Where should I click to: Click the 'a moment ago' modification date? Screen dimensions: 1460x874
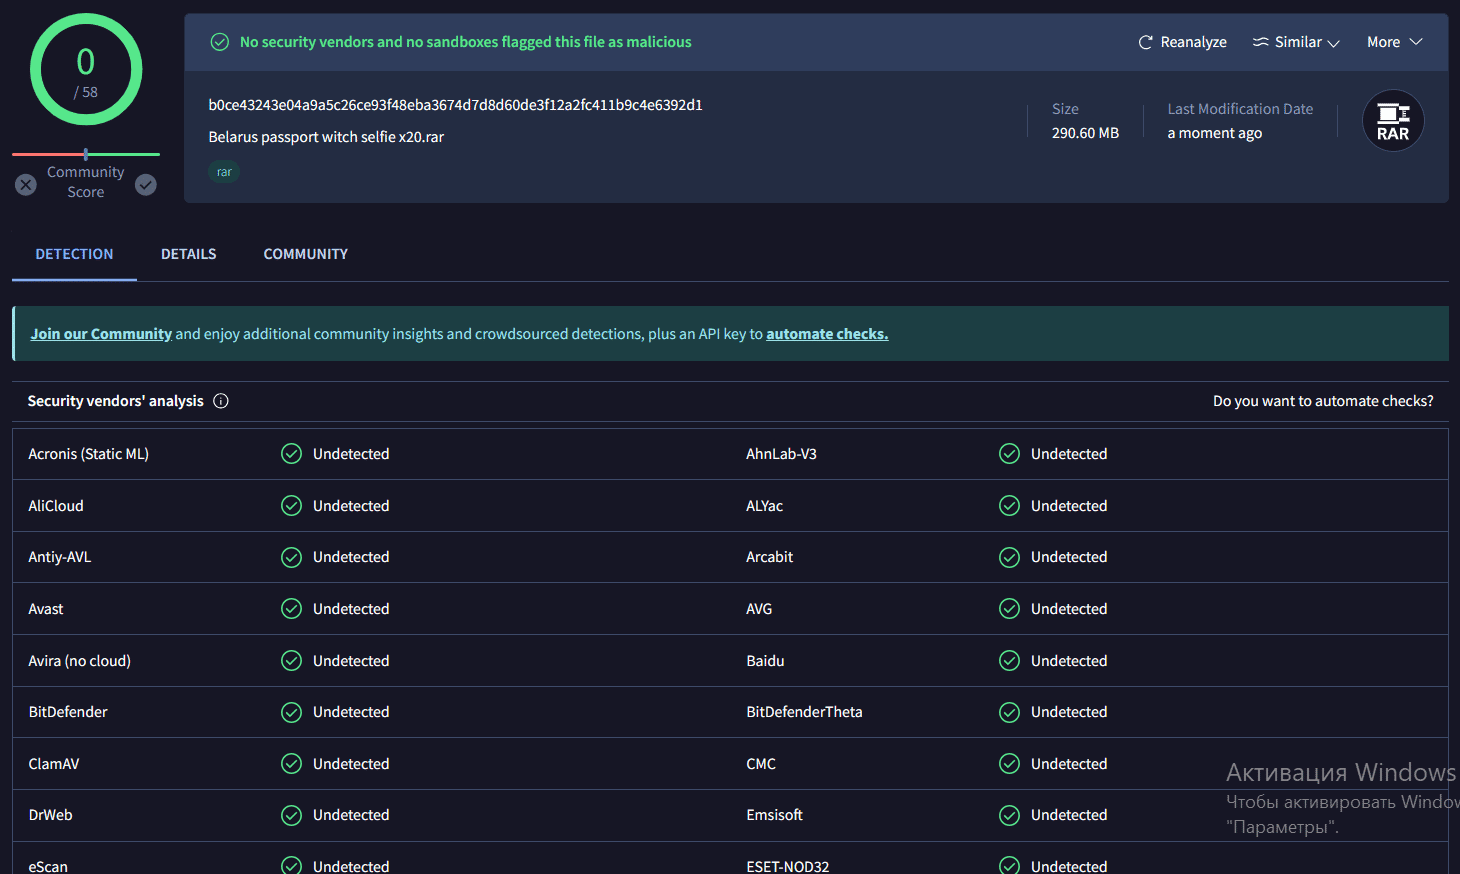[x=1215, y=133]
